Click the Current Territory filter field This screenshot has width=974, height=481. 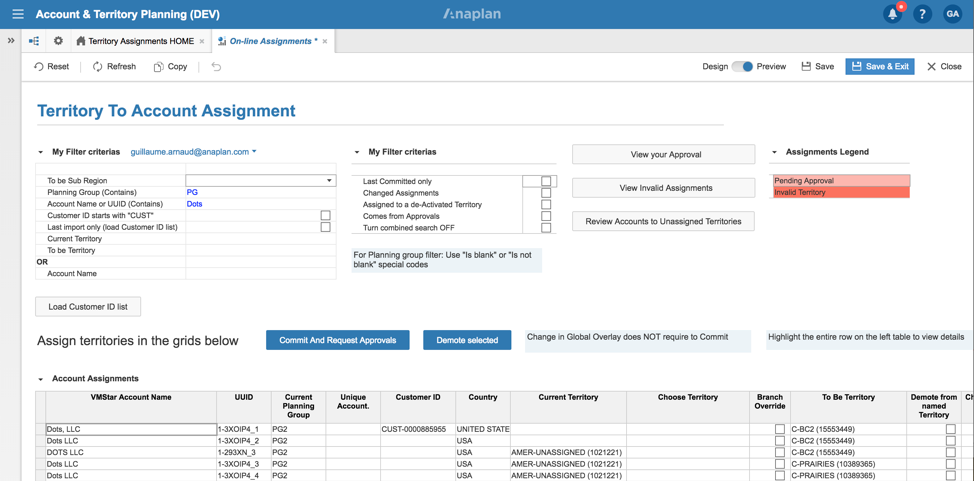(x=261, y=239)
